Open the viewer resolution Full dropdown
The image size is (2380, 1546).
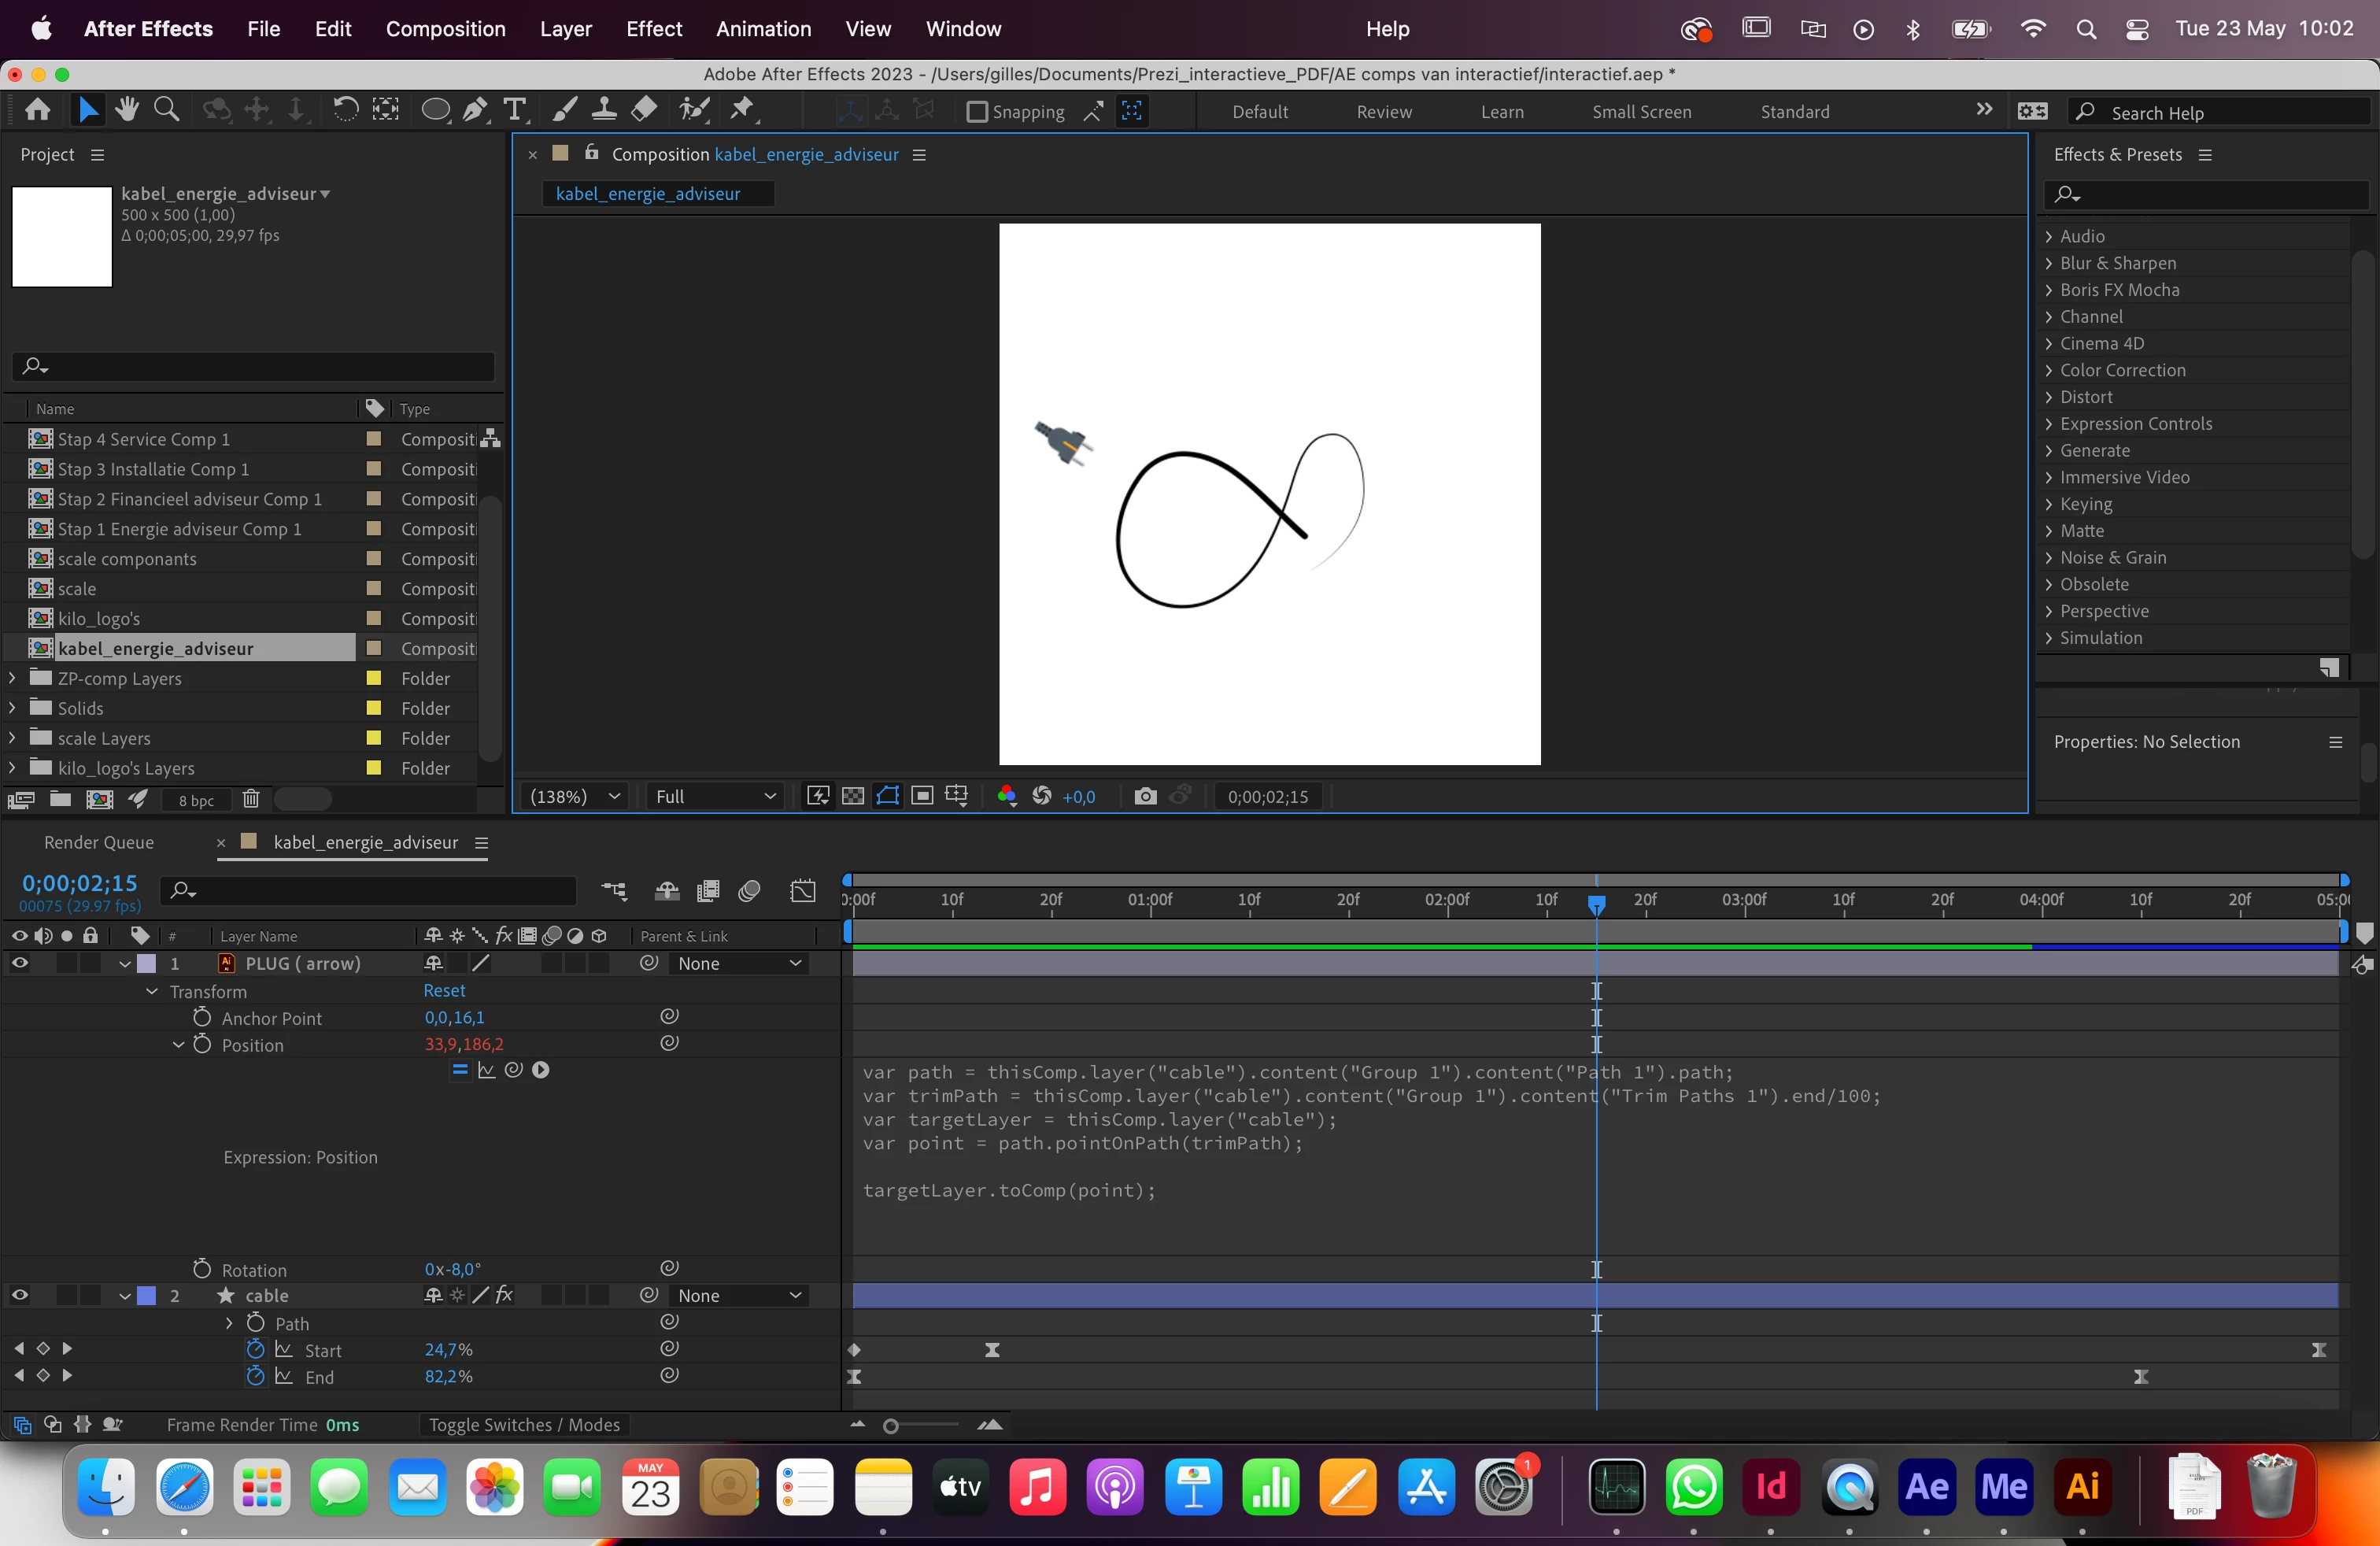[x=714, y=796]
